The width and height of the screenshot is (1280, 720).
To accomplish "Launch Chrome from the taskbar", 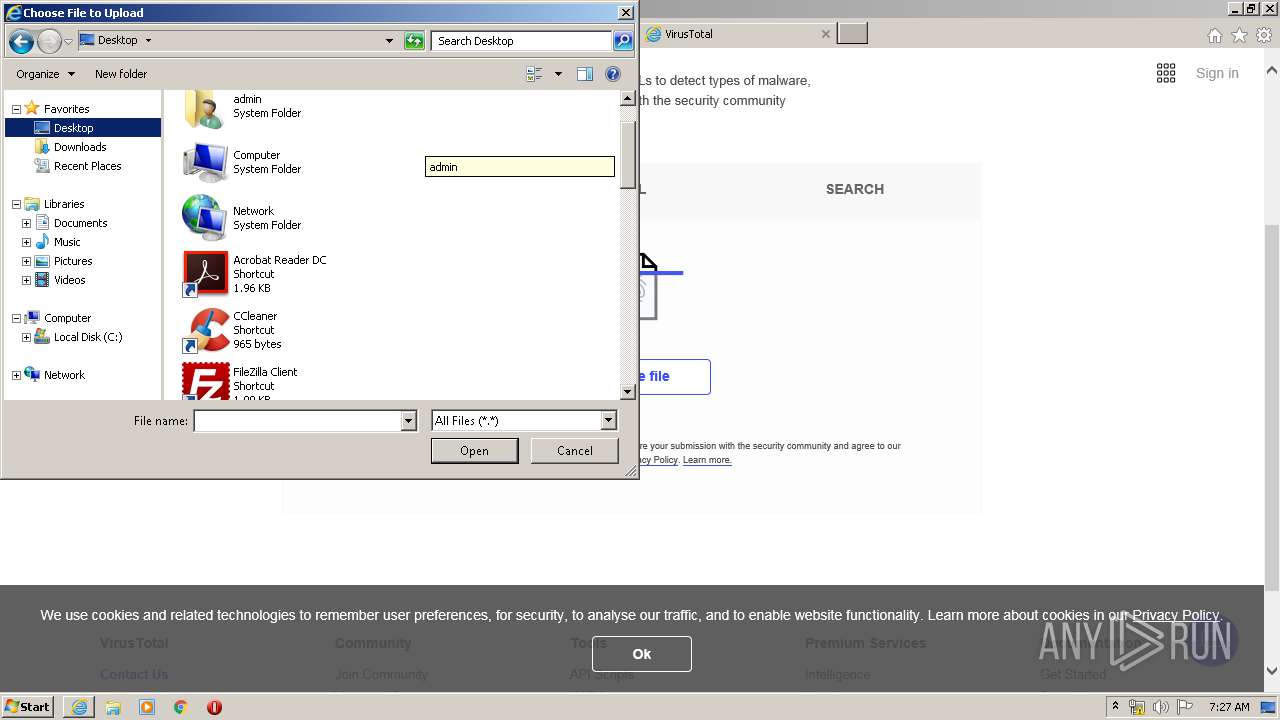I will [180, 707].
